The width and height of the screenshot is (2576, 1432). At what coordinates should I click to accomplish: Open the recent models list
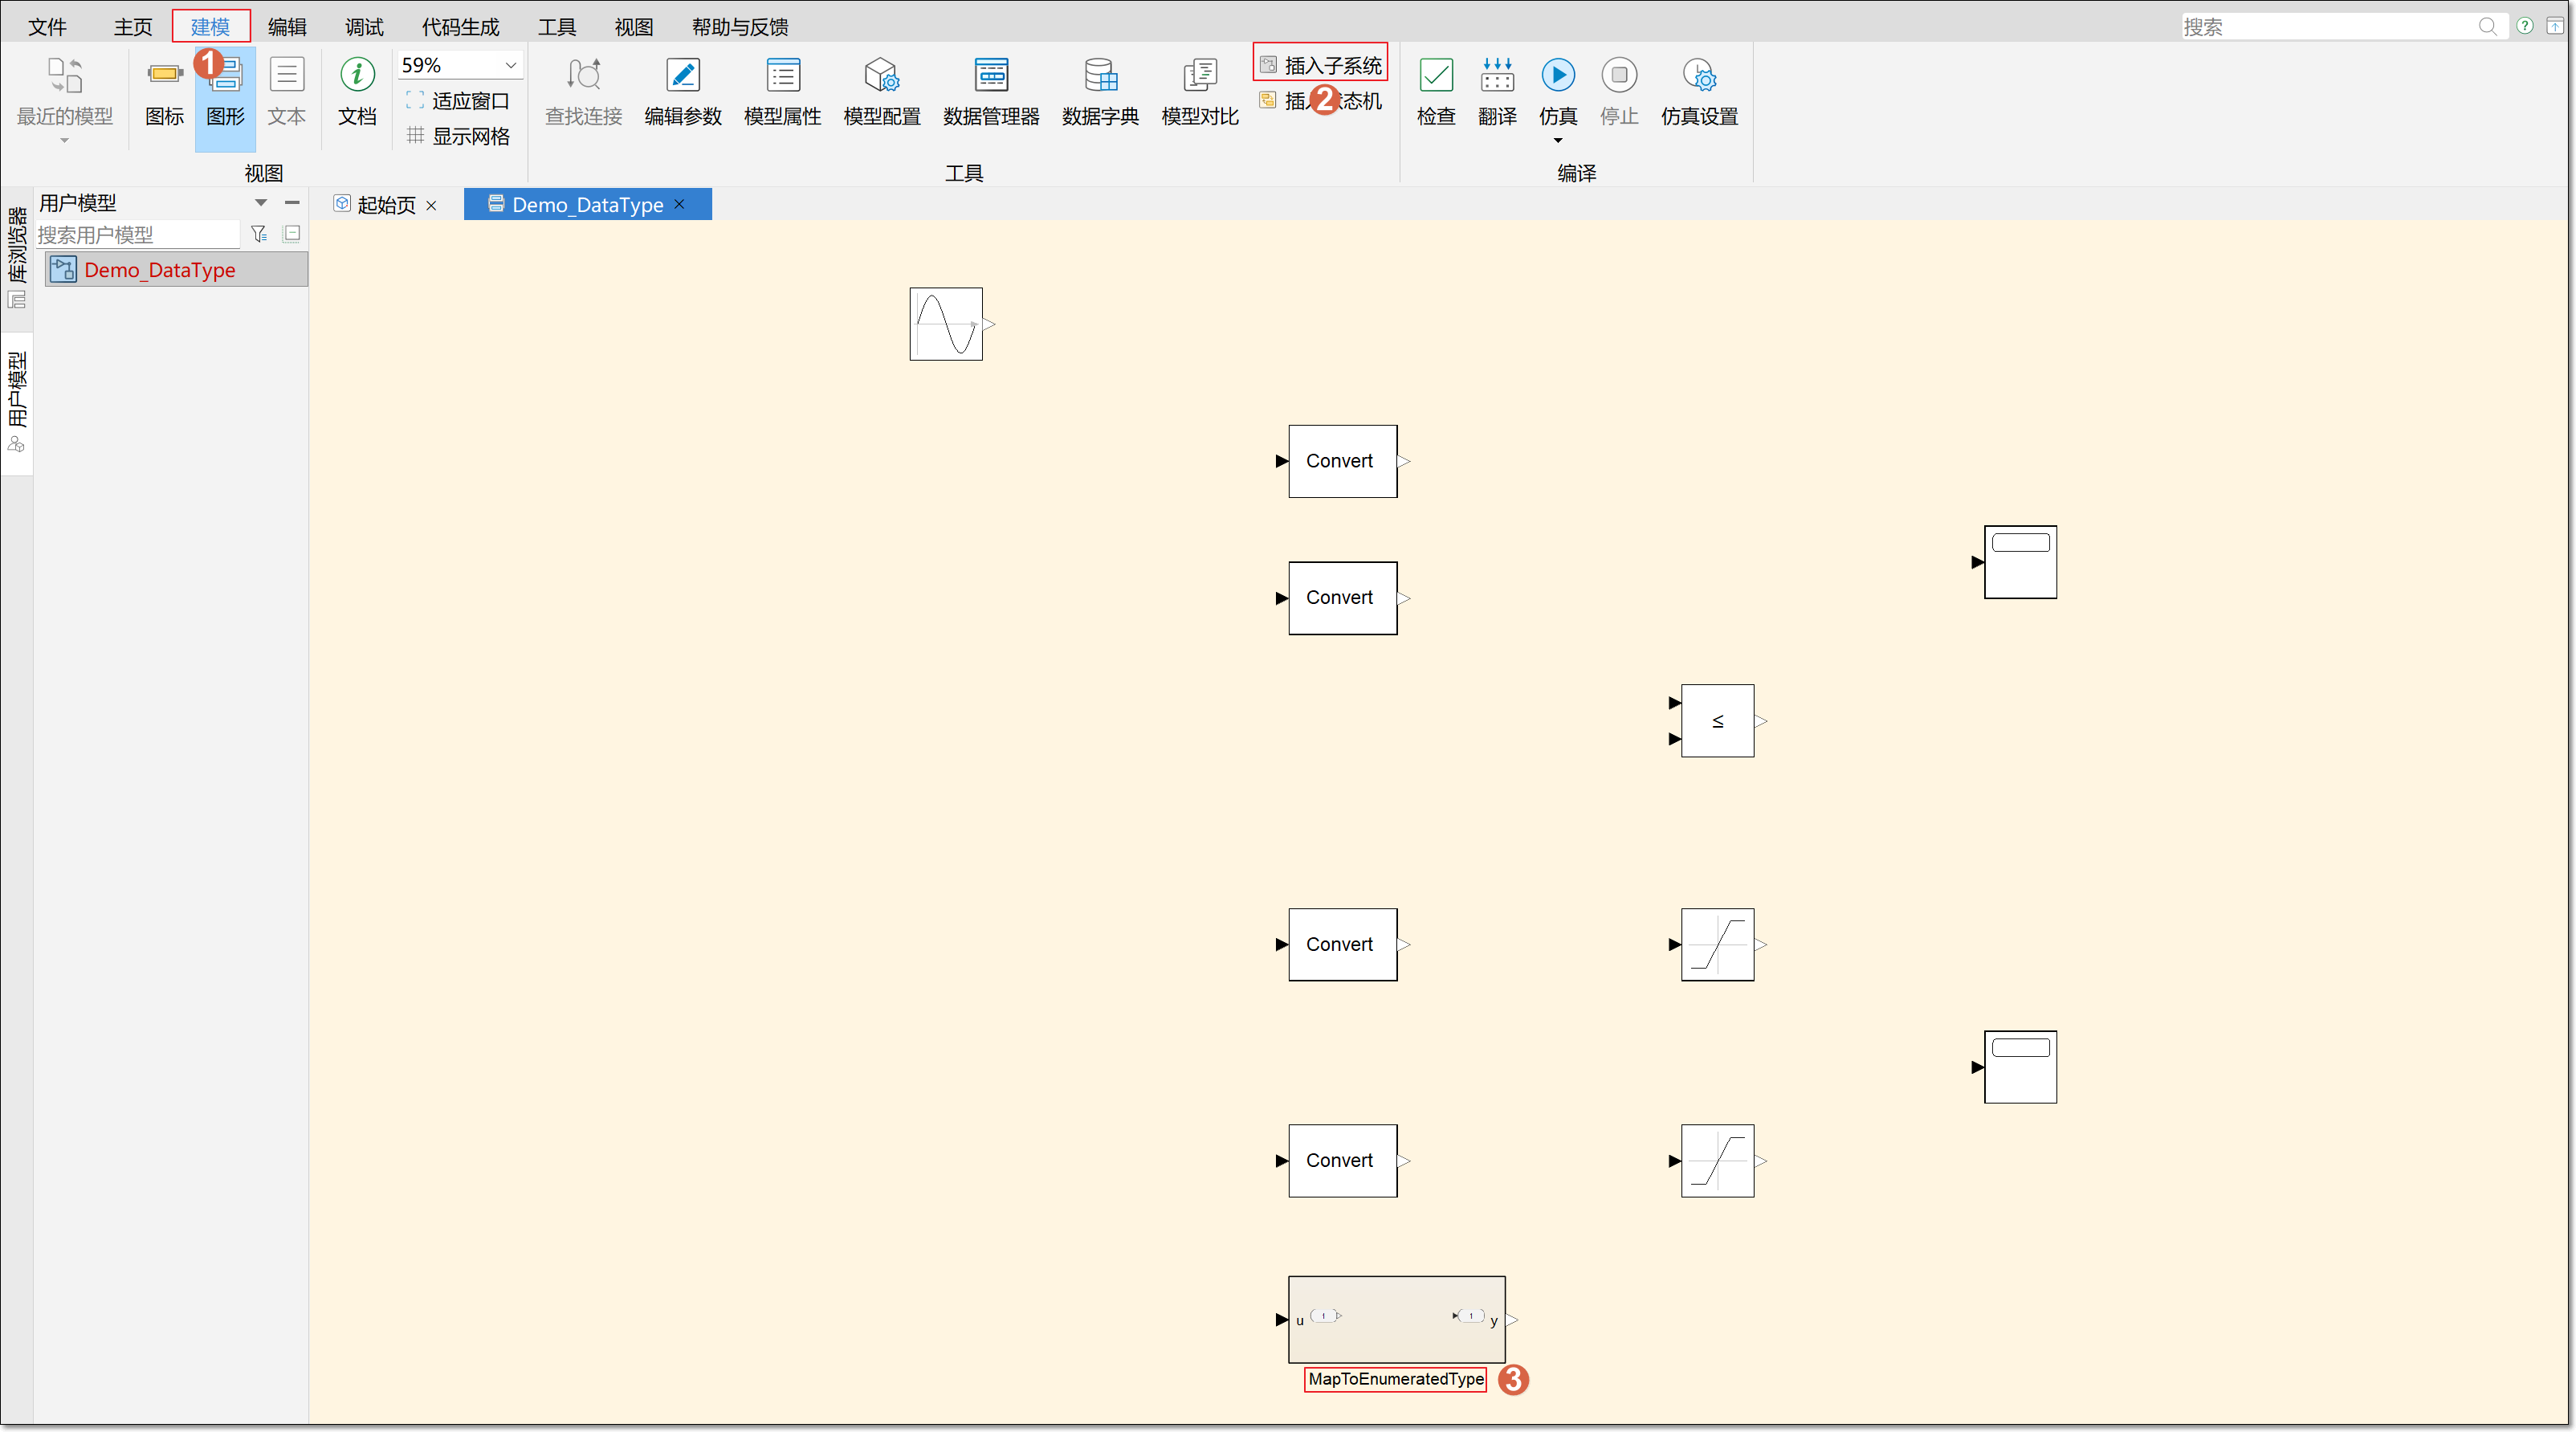(x=65, y=98)
